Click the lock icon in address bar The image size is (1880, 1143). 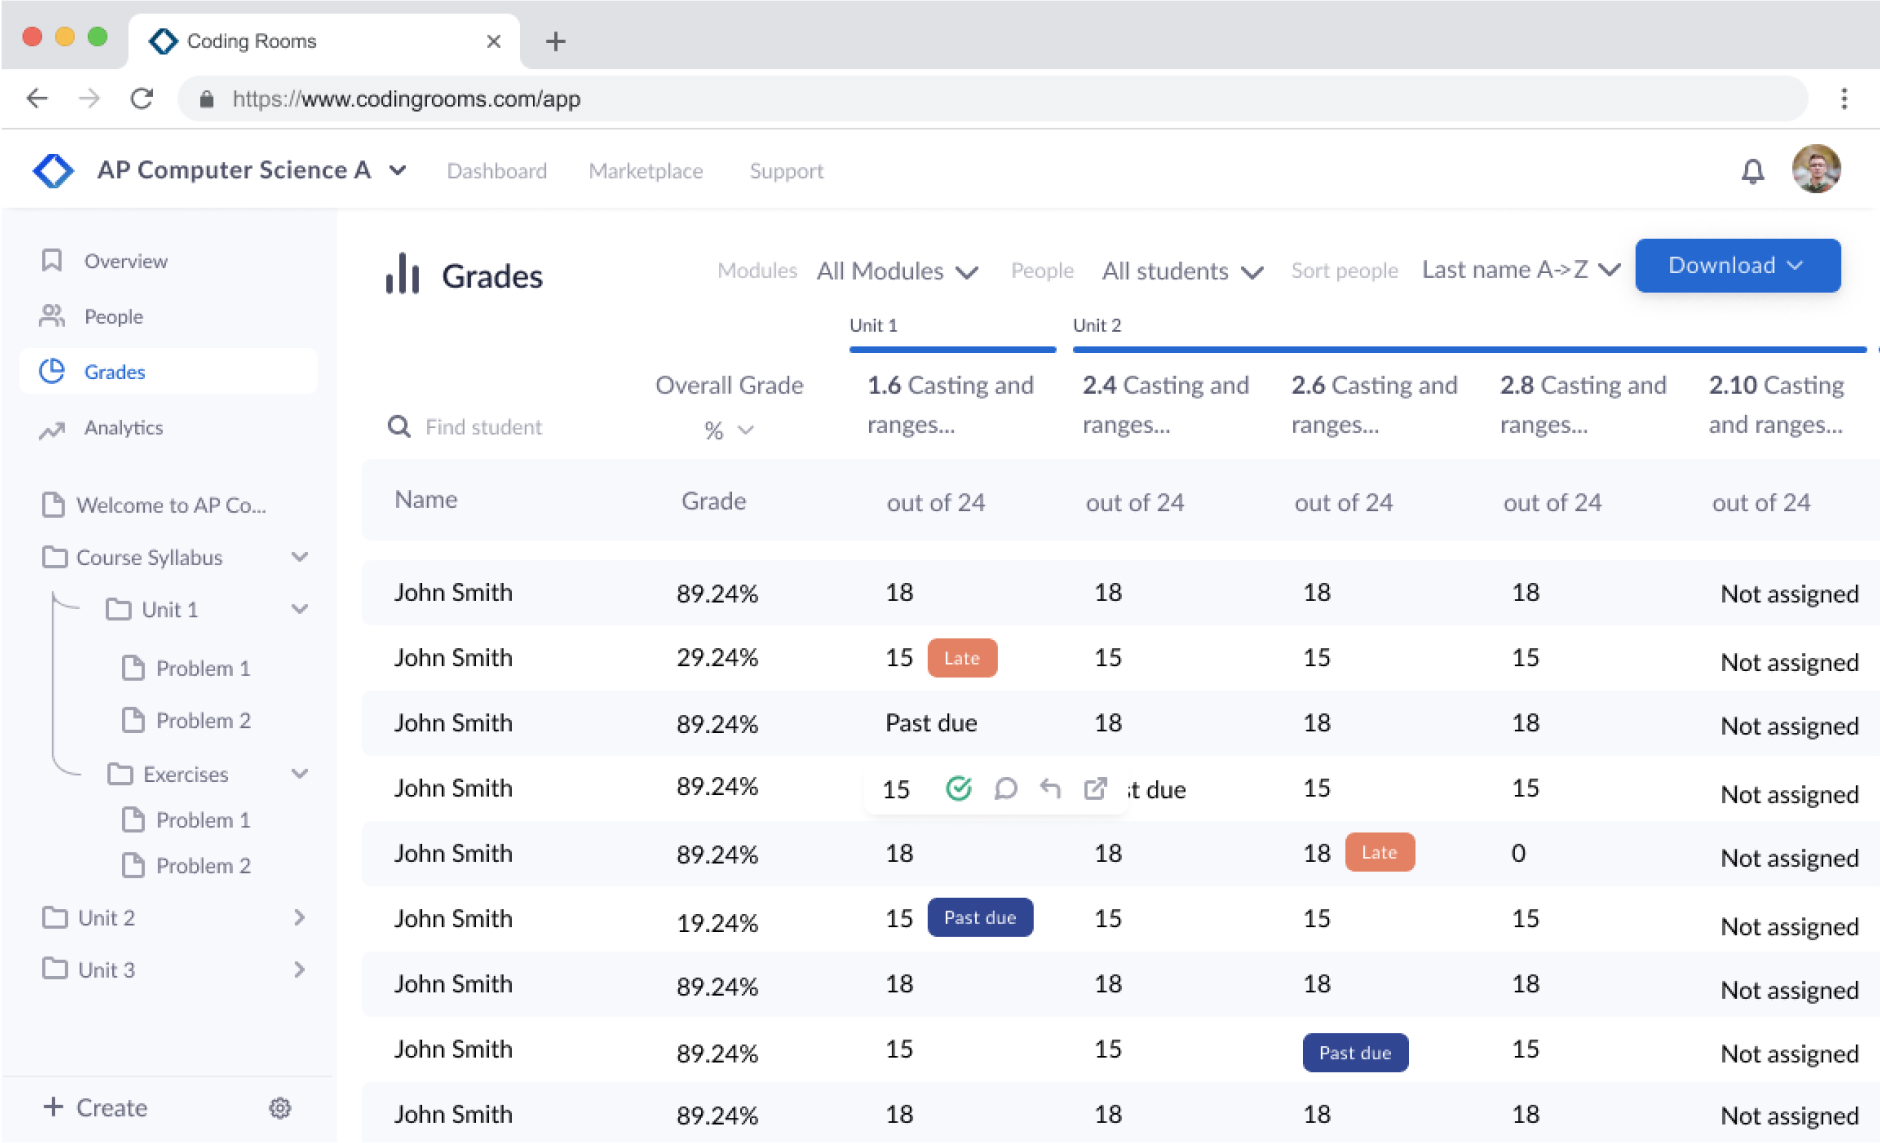click(206, 99)
